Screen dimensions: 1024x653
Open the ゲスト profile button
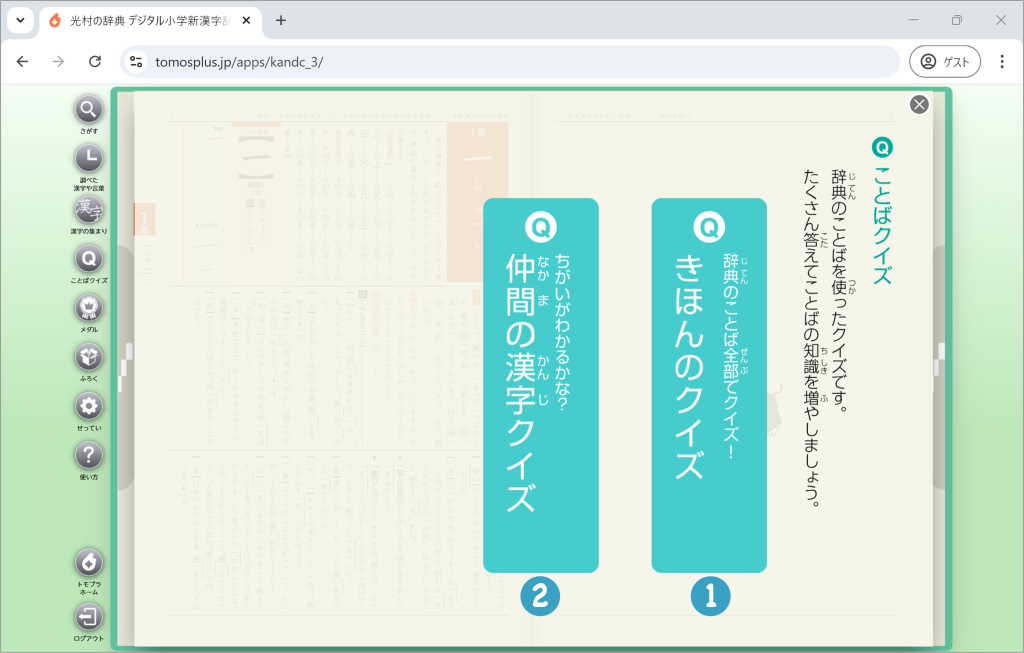click(944, 61)
